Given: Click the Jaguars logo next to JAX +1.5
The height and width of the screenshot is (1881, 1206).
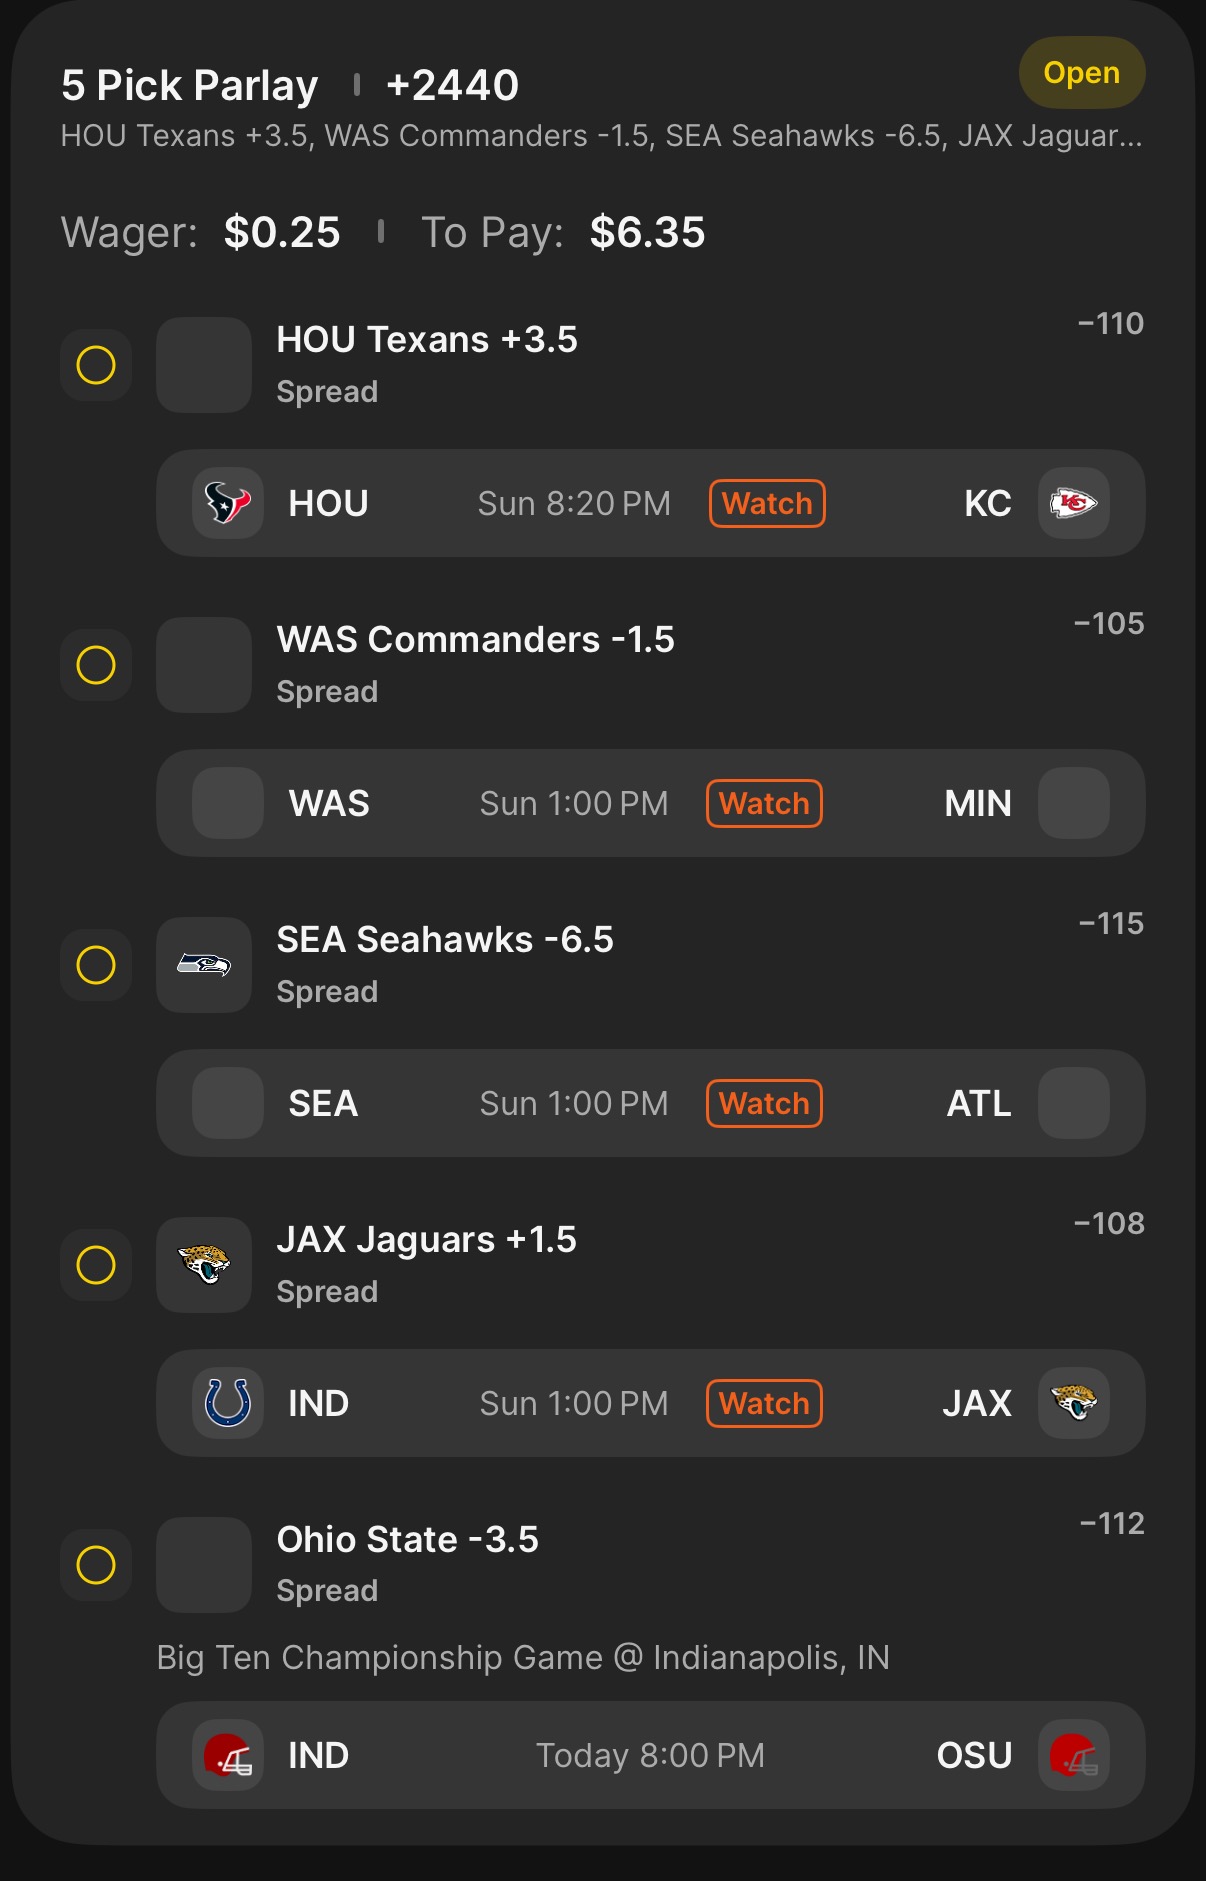Looking at the screenshot, I should click(x=204, y=1265).
